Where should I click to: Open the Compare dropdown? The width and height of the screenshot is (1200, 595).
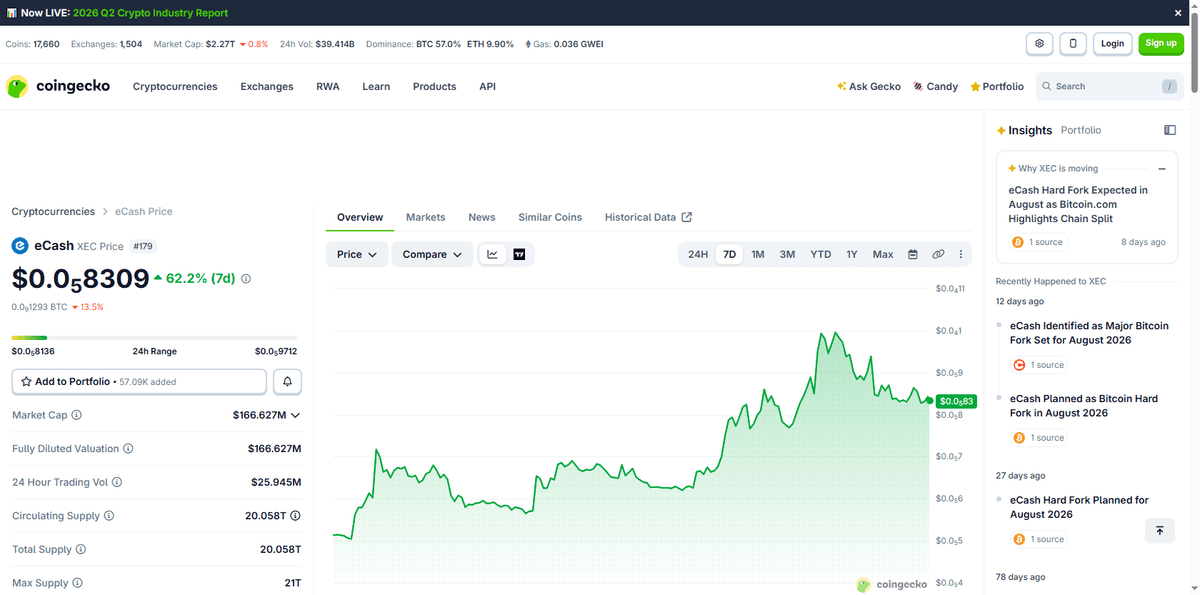tap(432, 255)
